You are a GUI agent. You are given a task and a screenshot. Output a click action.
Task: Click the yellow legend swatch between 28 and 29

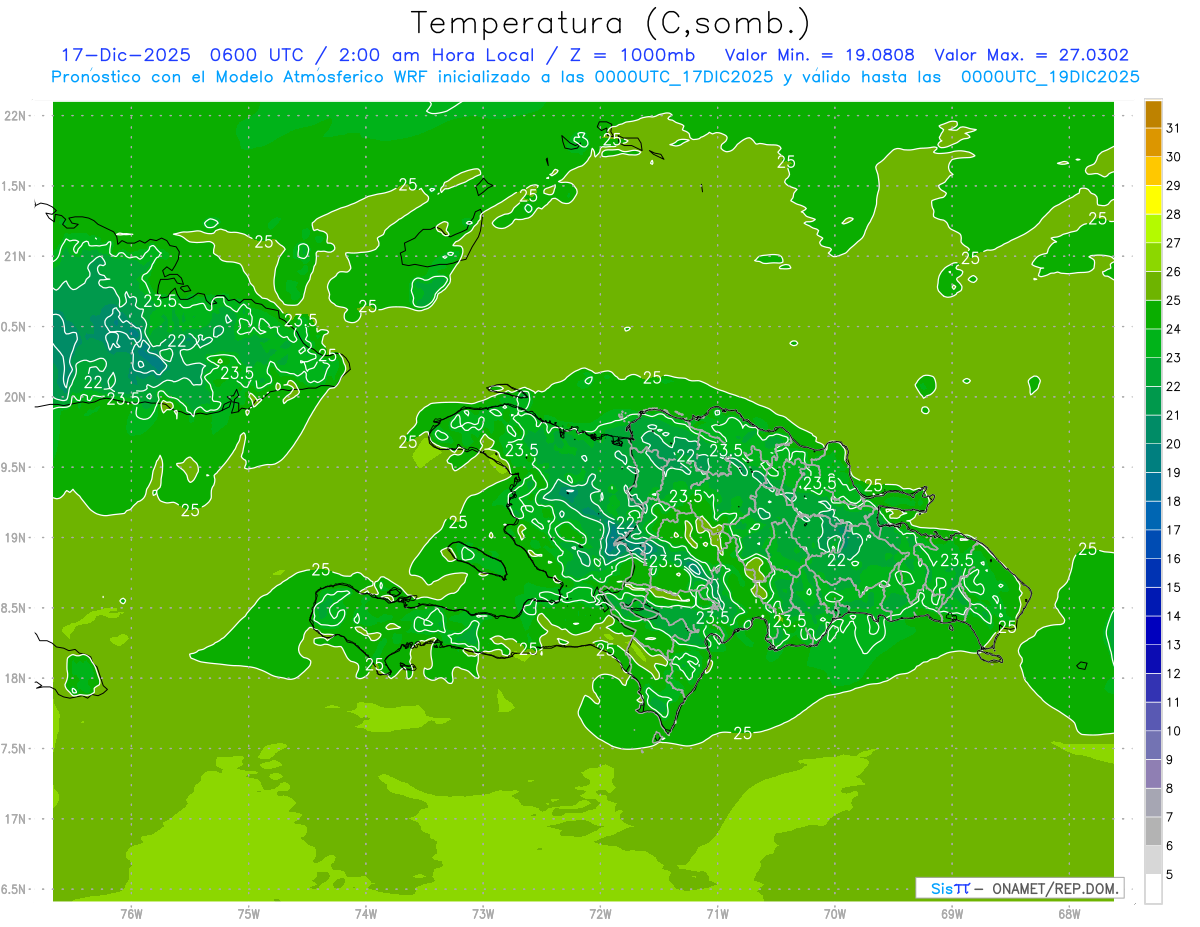click(x=1153, y=200)
